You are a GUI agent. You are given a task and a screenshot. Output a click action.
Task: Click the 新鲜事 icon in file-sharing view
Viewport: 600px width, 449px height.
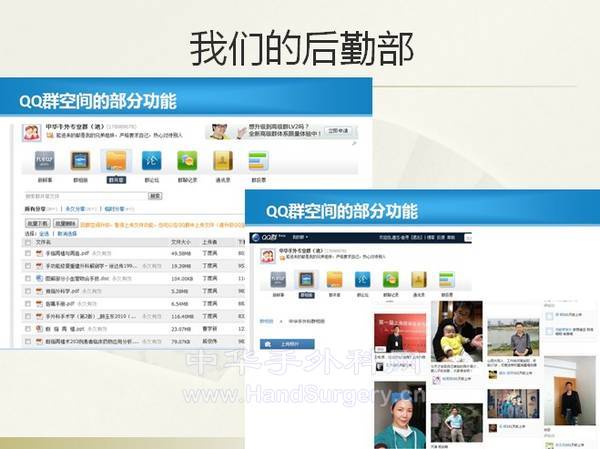coord(45,162)
